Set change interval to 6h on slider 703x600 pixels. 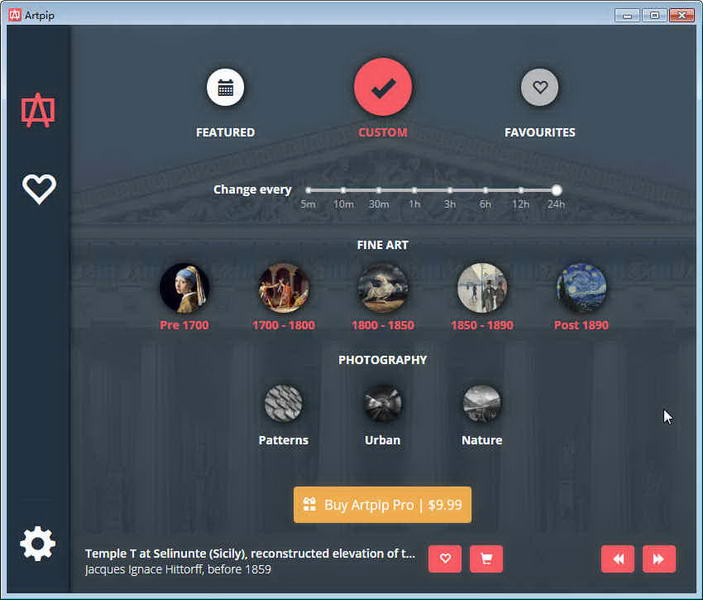coord(485,190)
